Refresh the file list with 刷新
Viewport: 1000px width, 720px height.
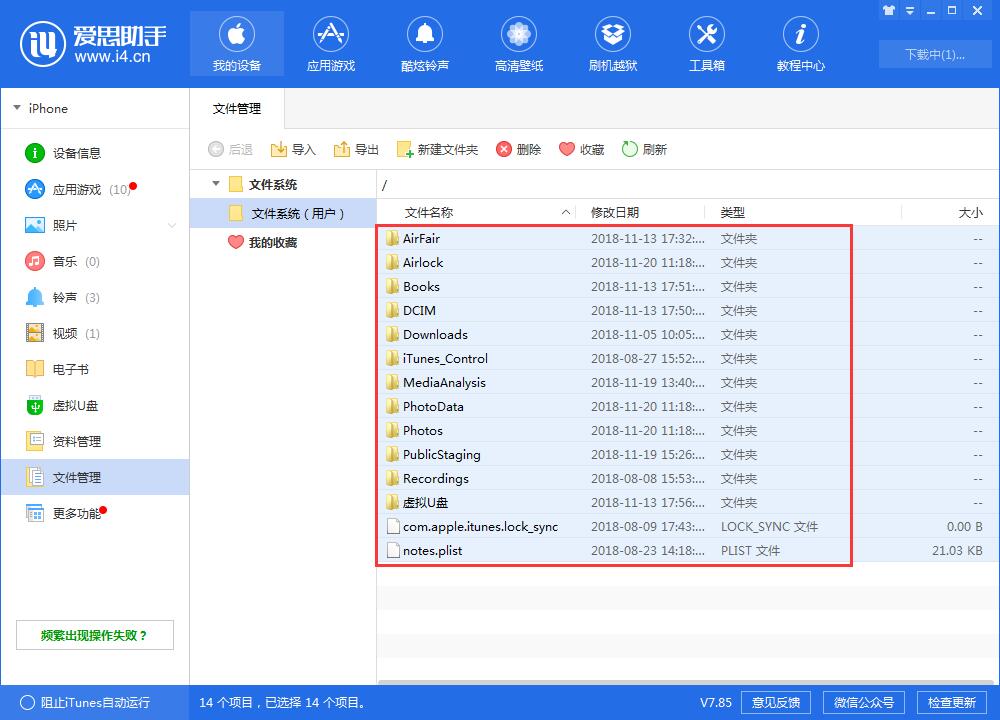pos(644,149)
